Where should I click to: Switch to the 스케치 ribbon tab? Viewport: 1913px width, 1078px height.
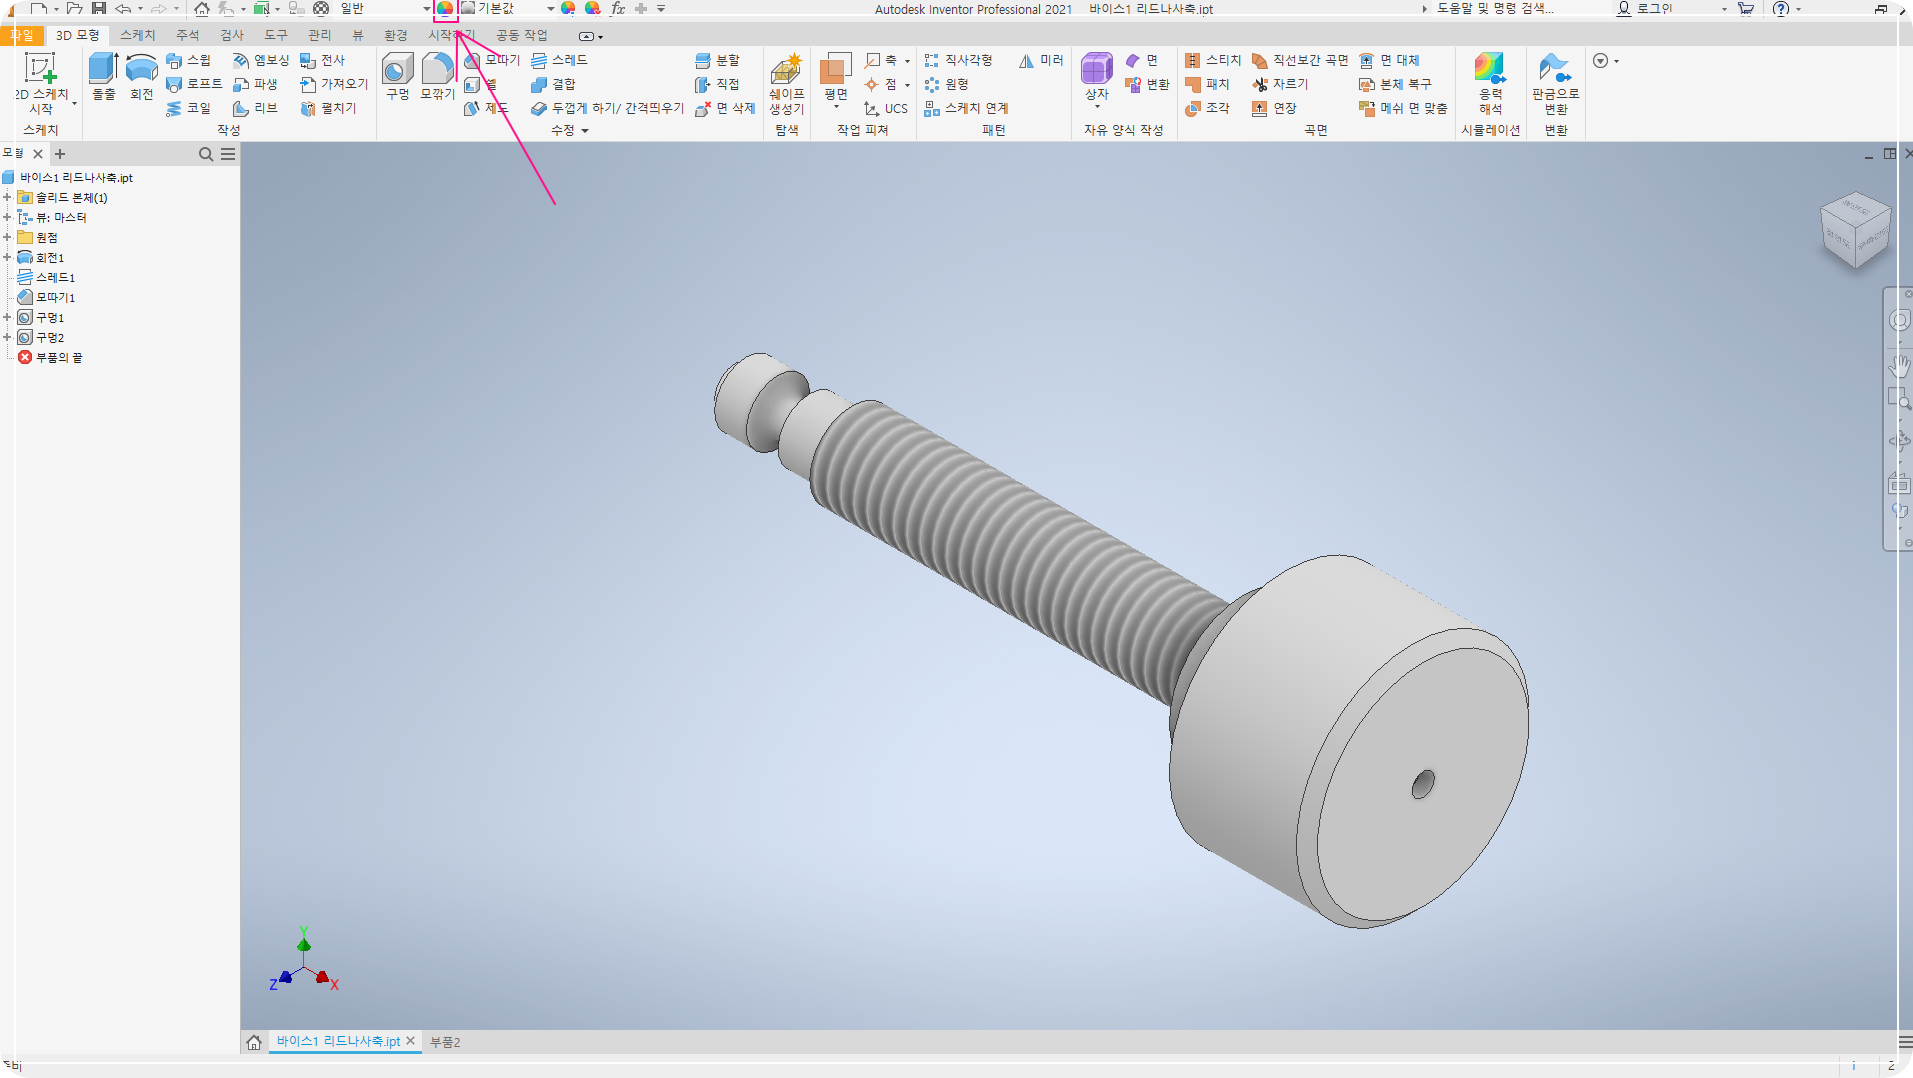[x=138, y=35]
